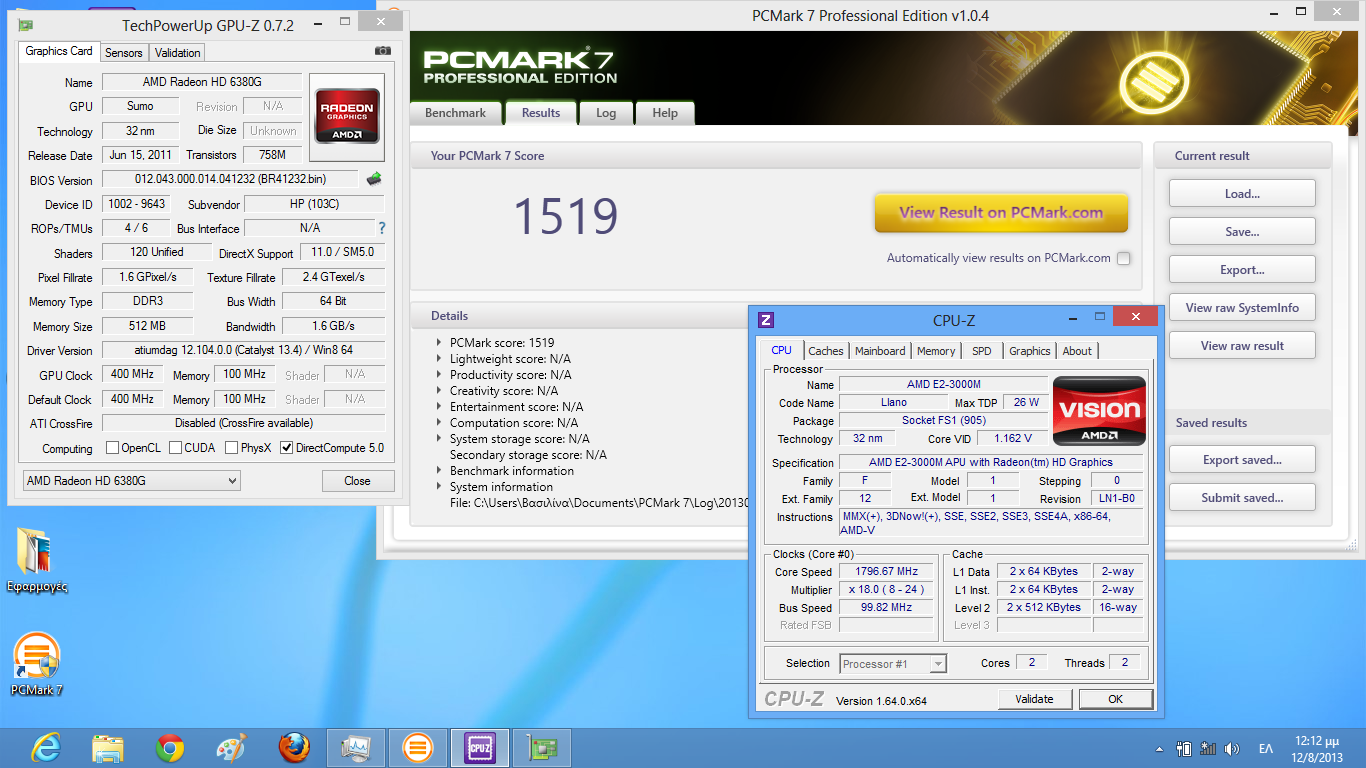The width and height of the screenshot is (1366, 768).
Task: Open the Mainboard tab in CPU-Z
Action: [x=880, y=351]
